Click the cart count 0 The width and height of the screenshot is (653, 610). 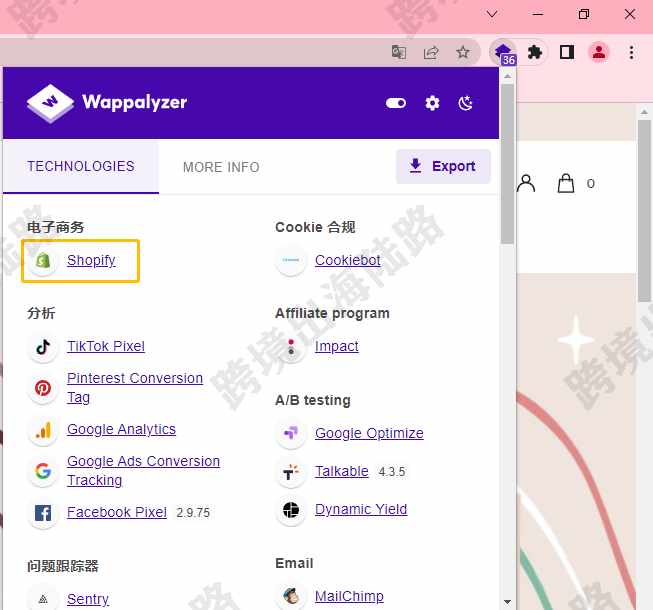pyautogui.click(x=591, y=184)
